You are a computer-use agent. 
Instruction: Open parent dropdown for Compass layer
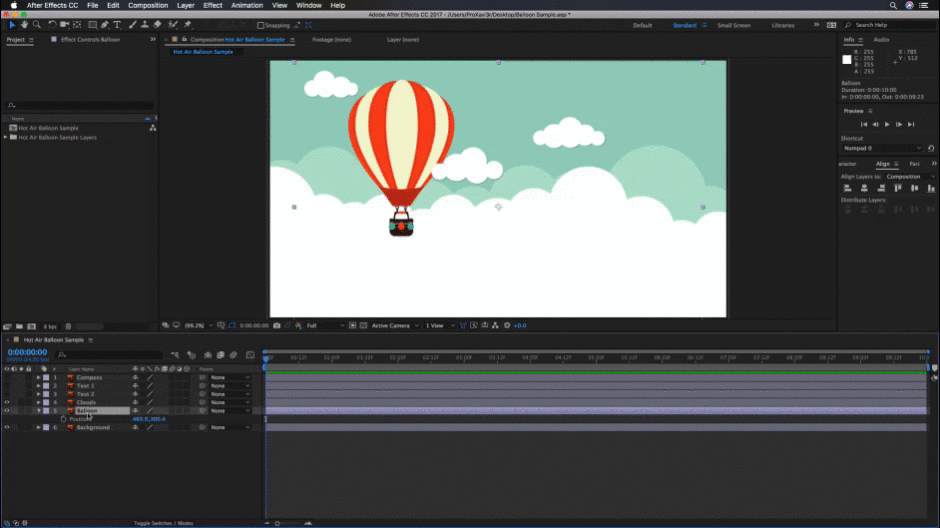pos(230,378)
